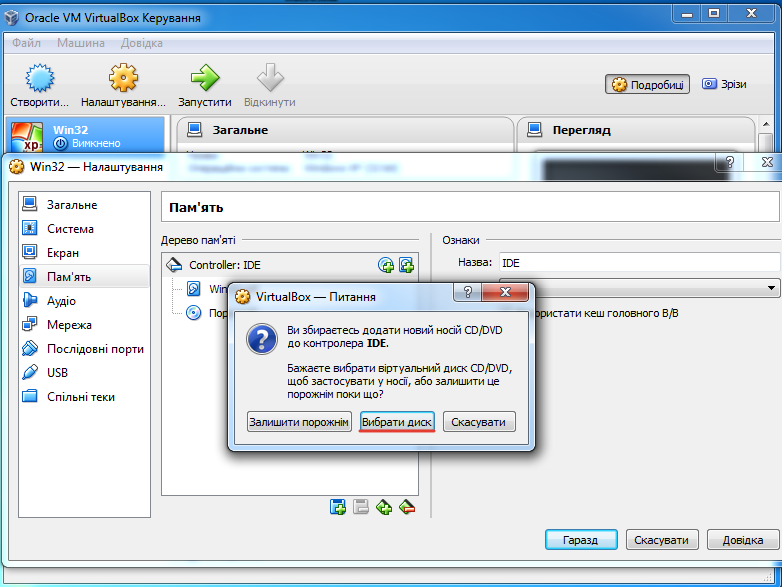
Task: Click Скасувати in the Питання dialog
Action: click(x=479, y=422)
